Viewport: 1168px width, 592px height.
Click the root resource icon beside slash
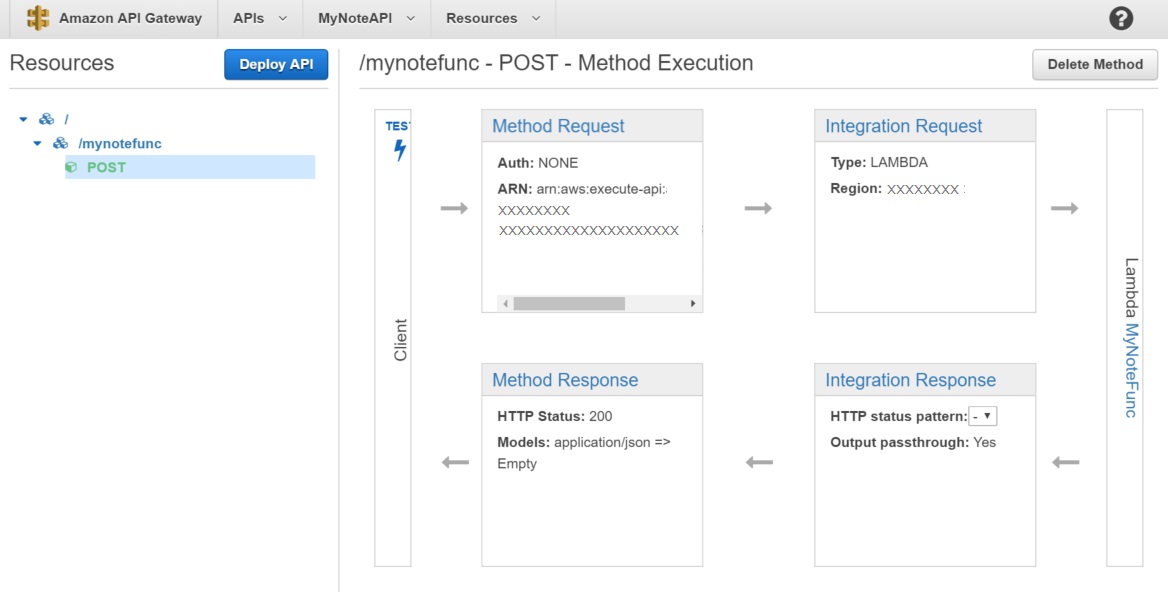tap(46, 119)
